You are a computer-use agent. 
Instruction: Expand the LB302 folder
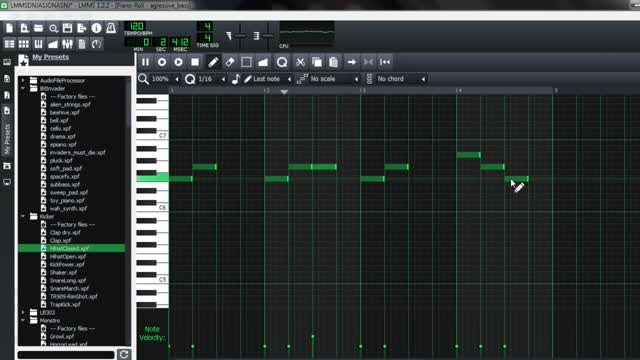tap(23, 312)
